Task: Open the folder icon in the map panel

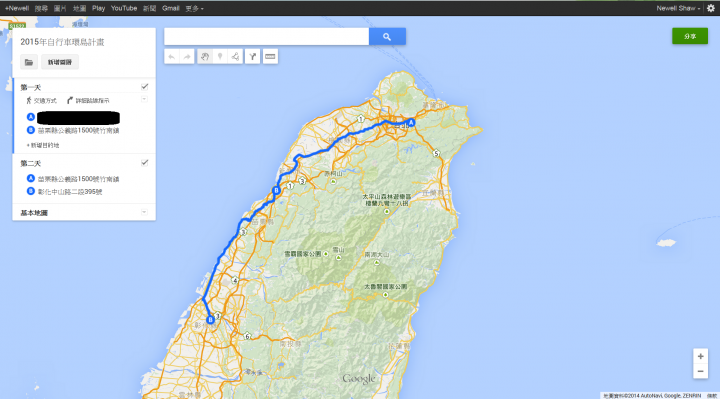Action: (x=29, y=62)
